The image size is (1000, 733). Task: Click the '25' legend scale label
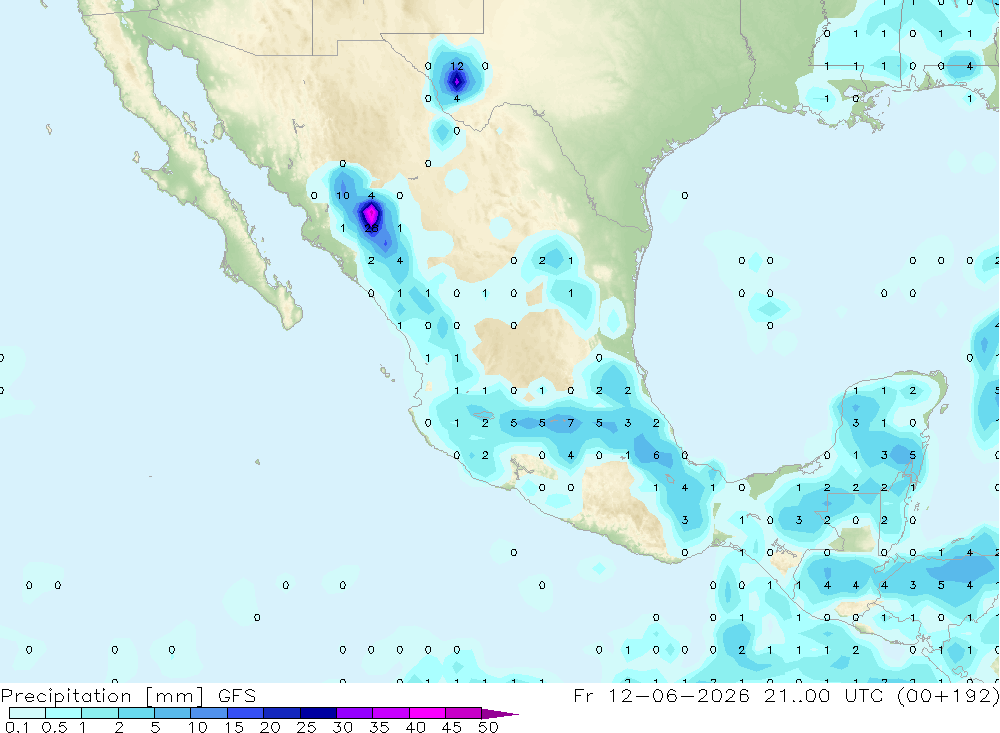pyautogui.click(x=306, y=727)
